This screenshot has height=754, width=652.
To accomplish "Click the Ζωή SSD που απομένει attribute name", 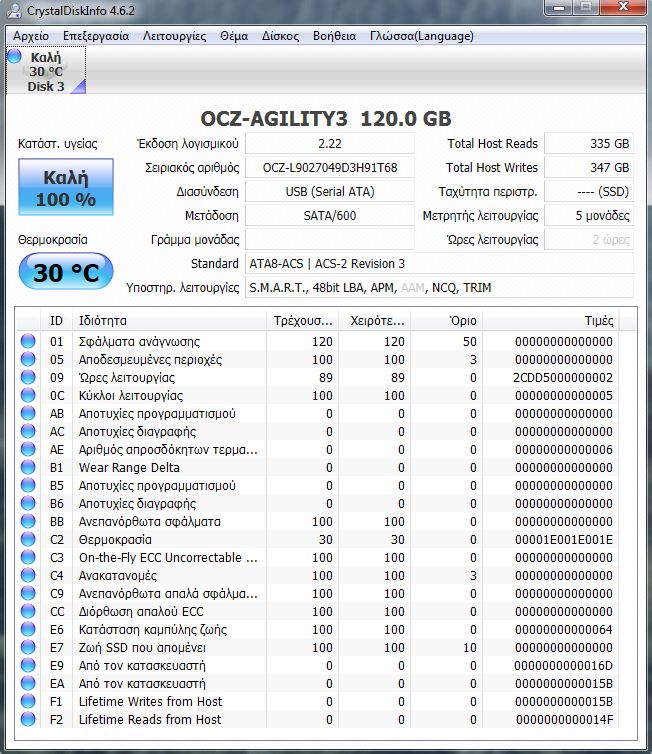I will pos(142,648).
